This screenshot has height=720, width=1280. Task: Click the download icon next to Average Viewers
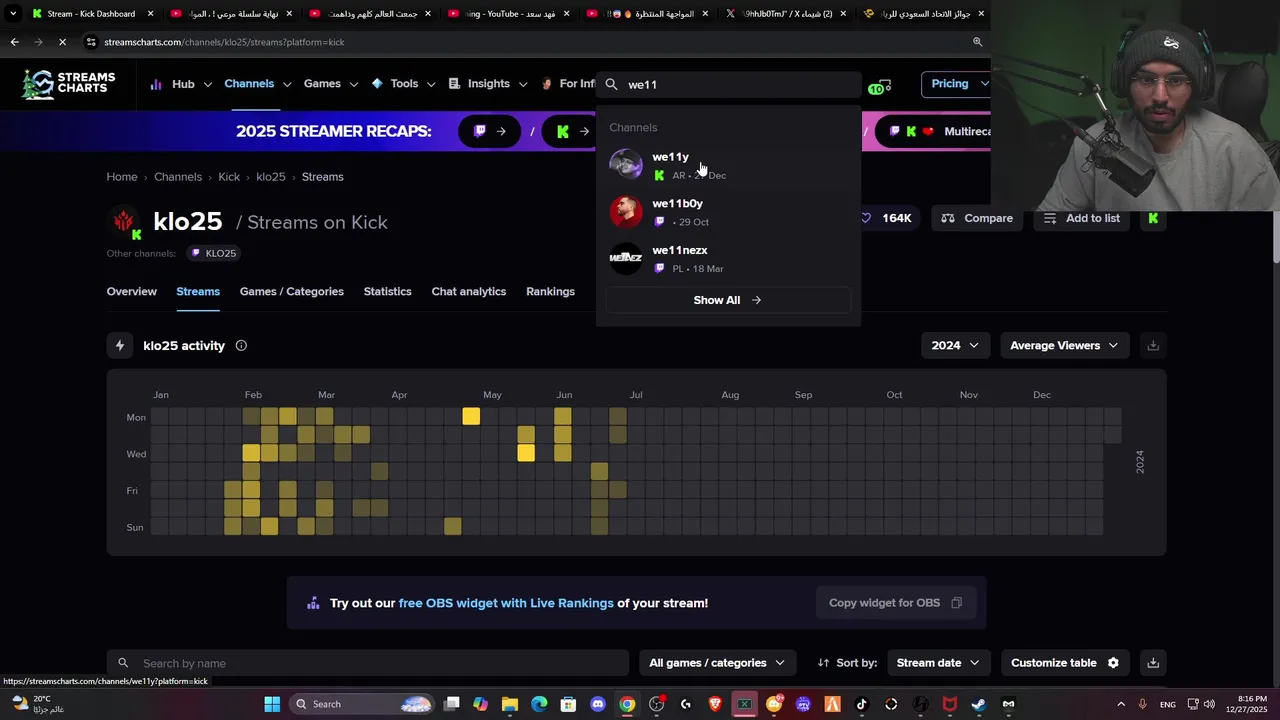pyautogui.click(x=1153, y=345)
